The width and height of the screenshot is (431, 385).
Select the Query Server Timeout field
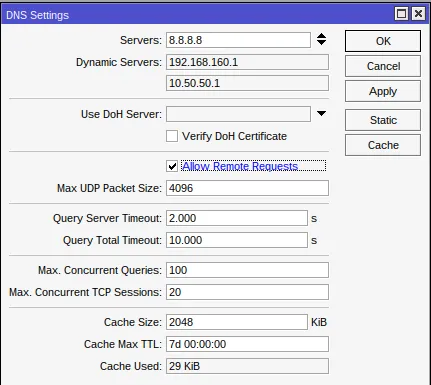click(x=237, y=218)
